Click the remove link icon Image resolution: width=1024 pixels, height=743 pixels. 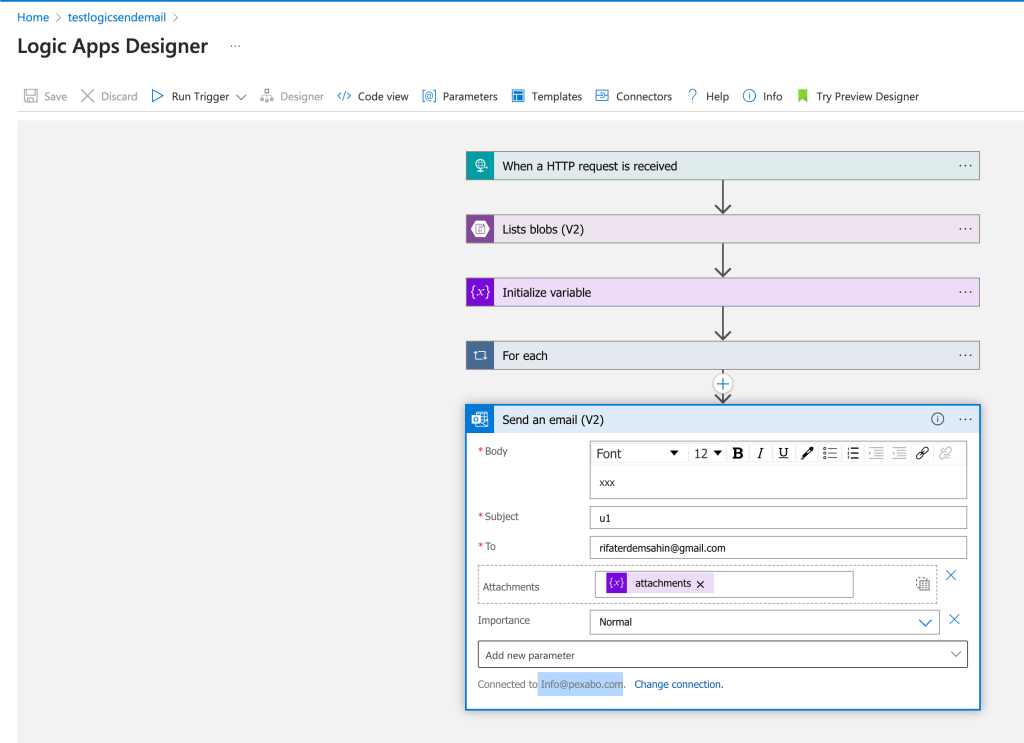point(945,453)
